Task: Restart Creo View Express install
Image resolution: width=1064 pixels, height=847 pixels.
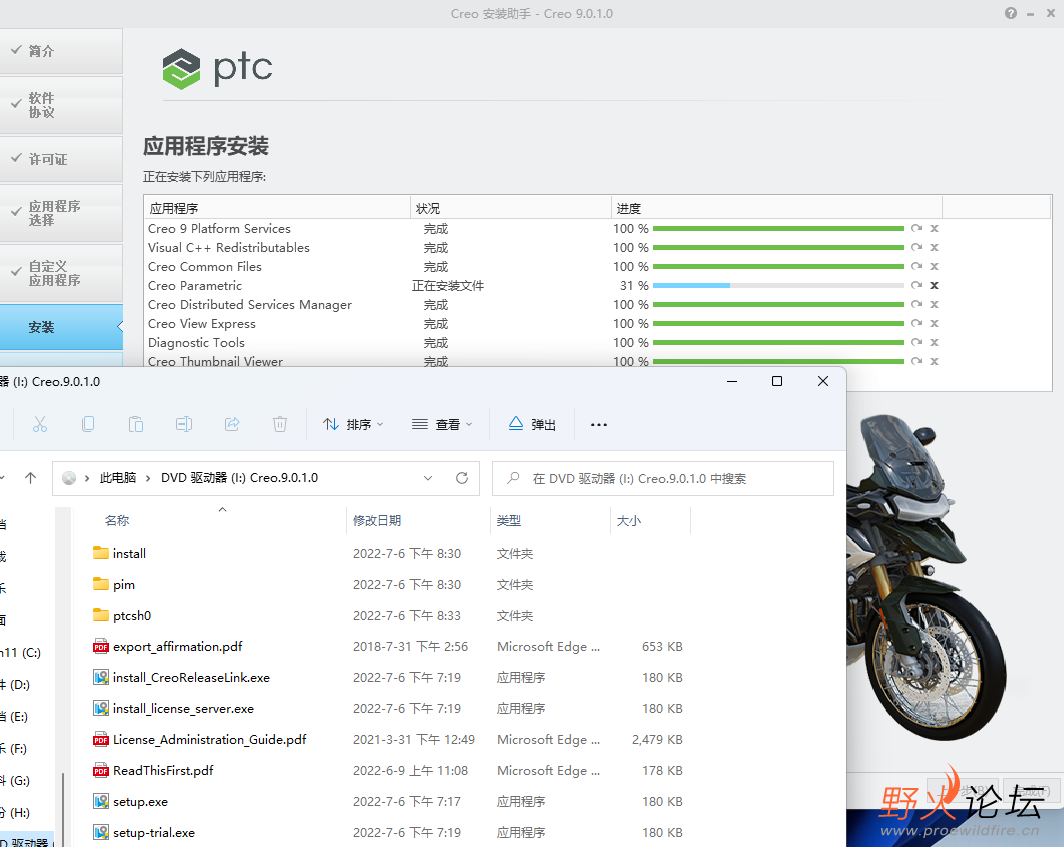Action: click(916, 324)
